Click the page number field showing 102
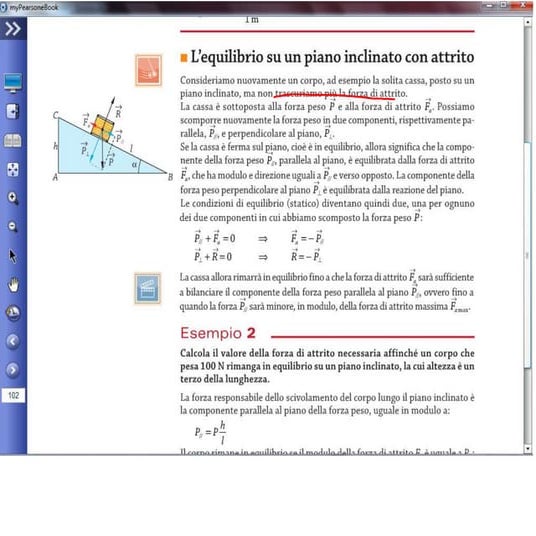 pyautogui.click(x=13, y=396)
